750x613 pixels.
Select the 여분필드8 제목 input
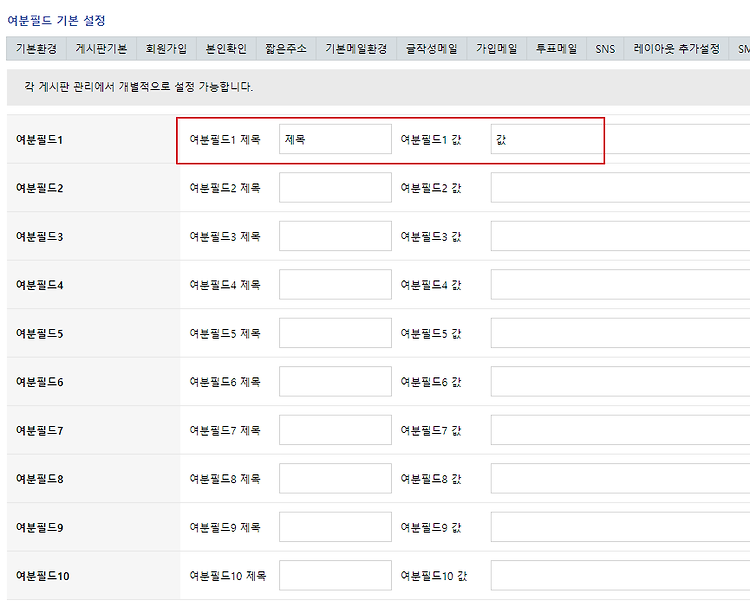(x=335, y=478)
